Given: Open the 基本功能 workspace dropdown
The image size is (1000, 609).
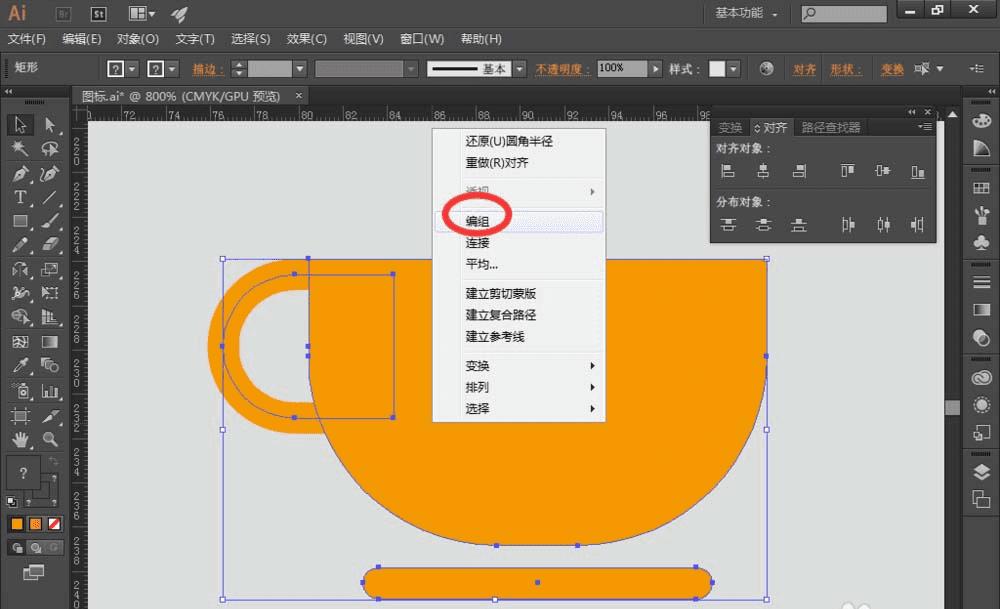Looking at the screenshot, I should (746, 14).
